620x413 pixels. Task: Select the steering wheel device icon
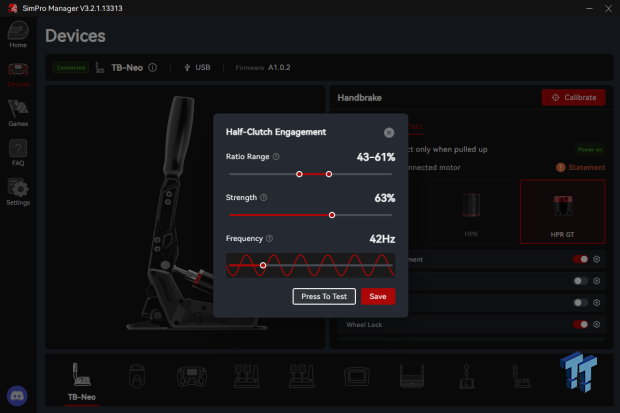pyautogui.click(x=192, y=376)
